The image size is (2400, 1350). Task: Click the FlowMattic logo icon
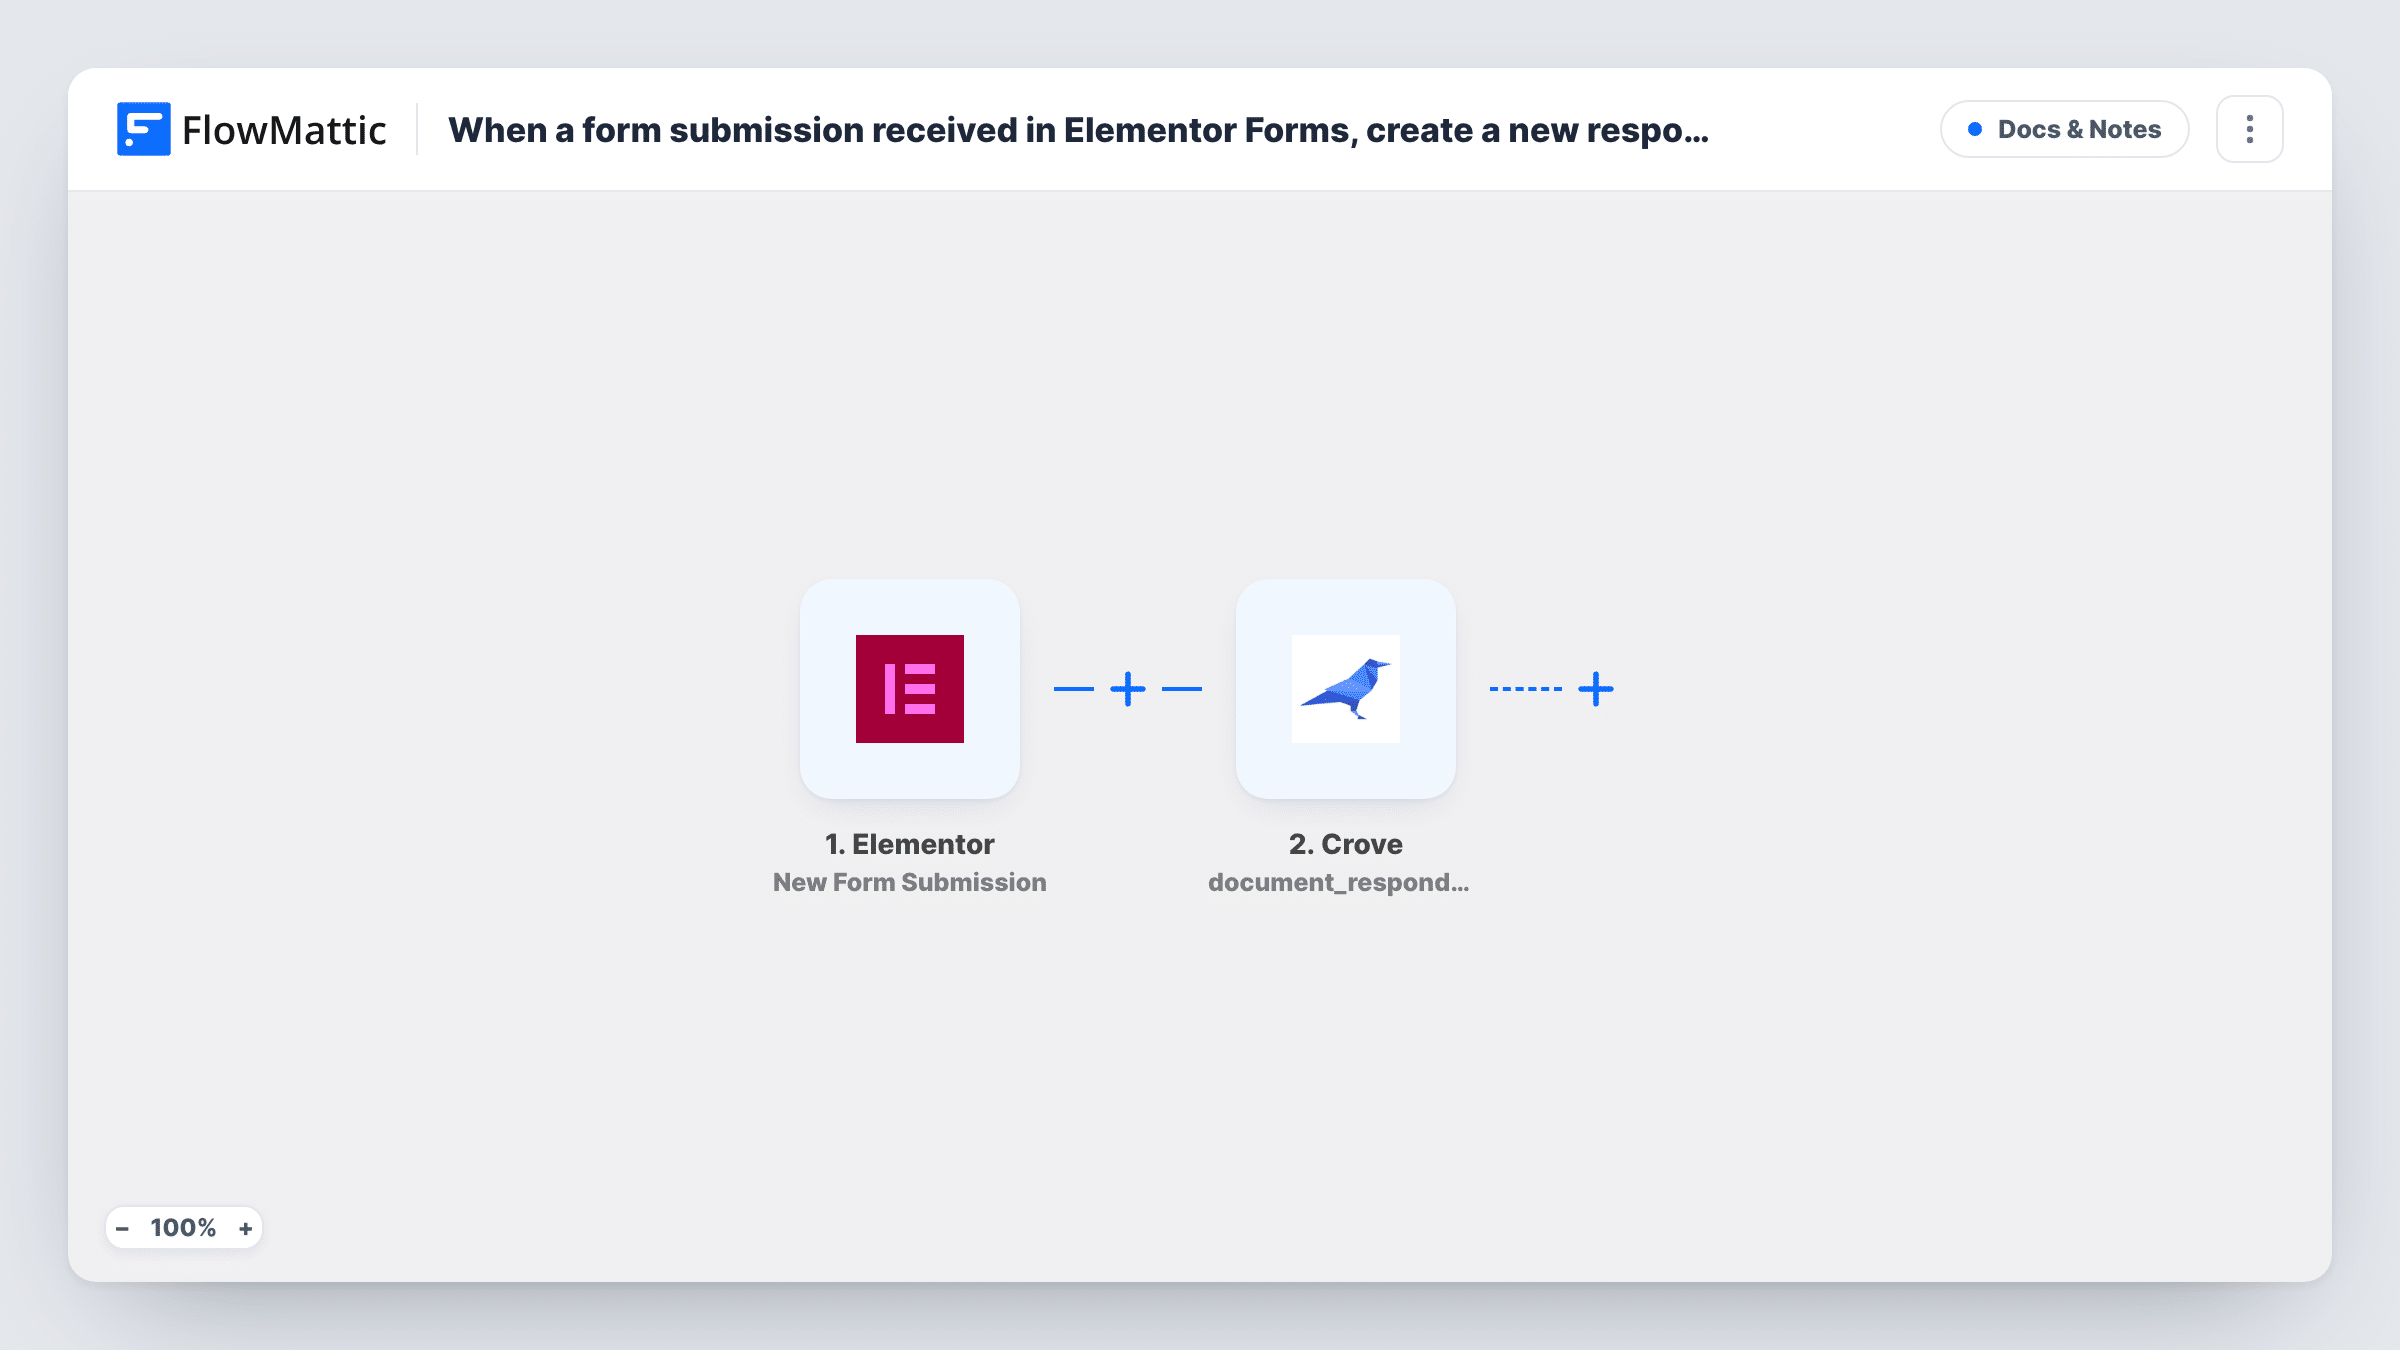click(x=143, y=129)
